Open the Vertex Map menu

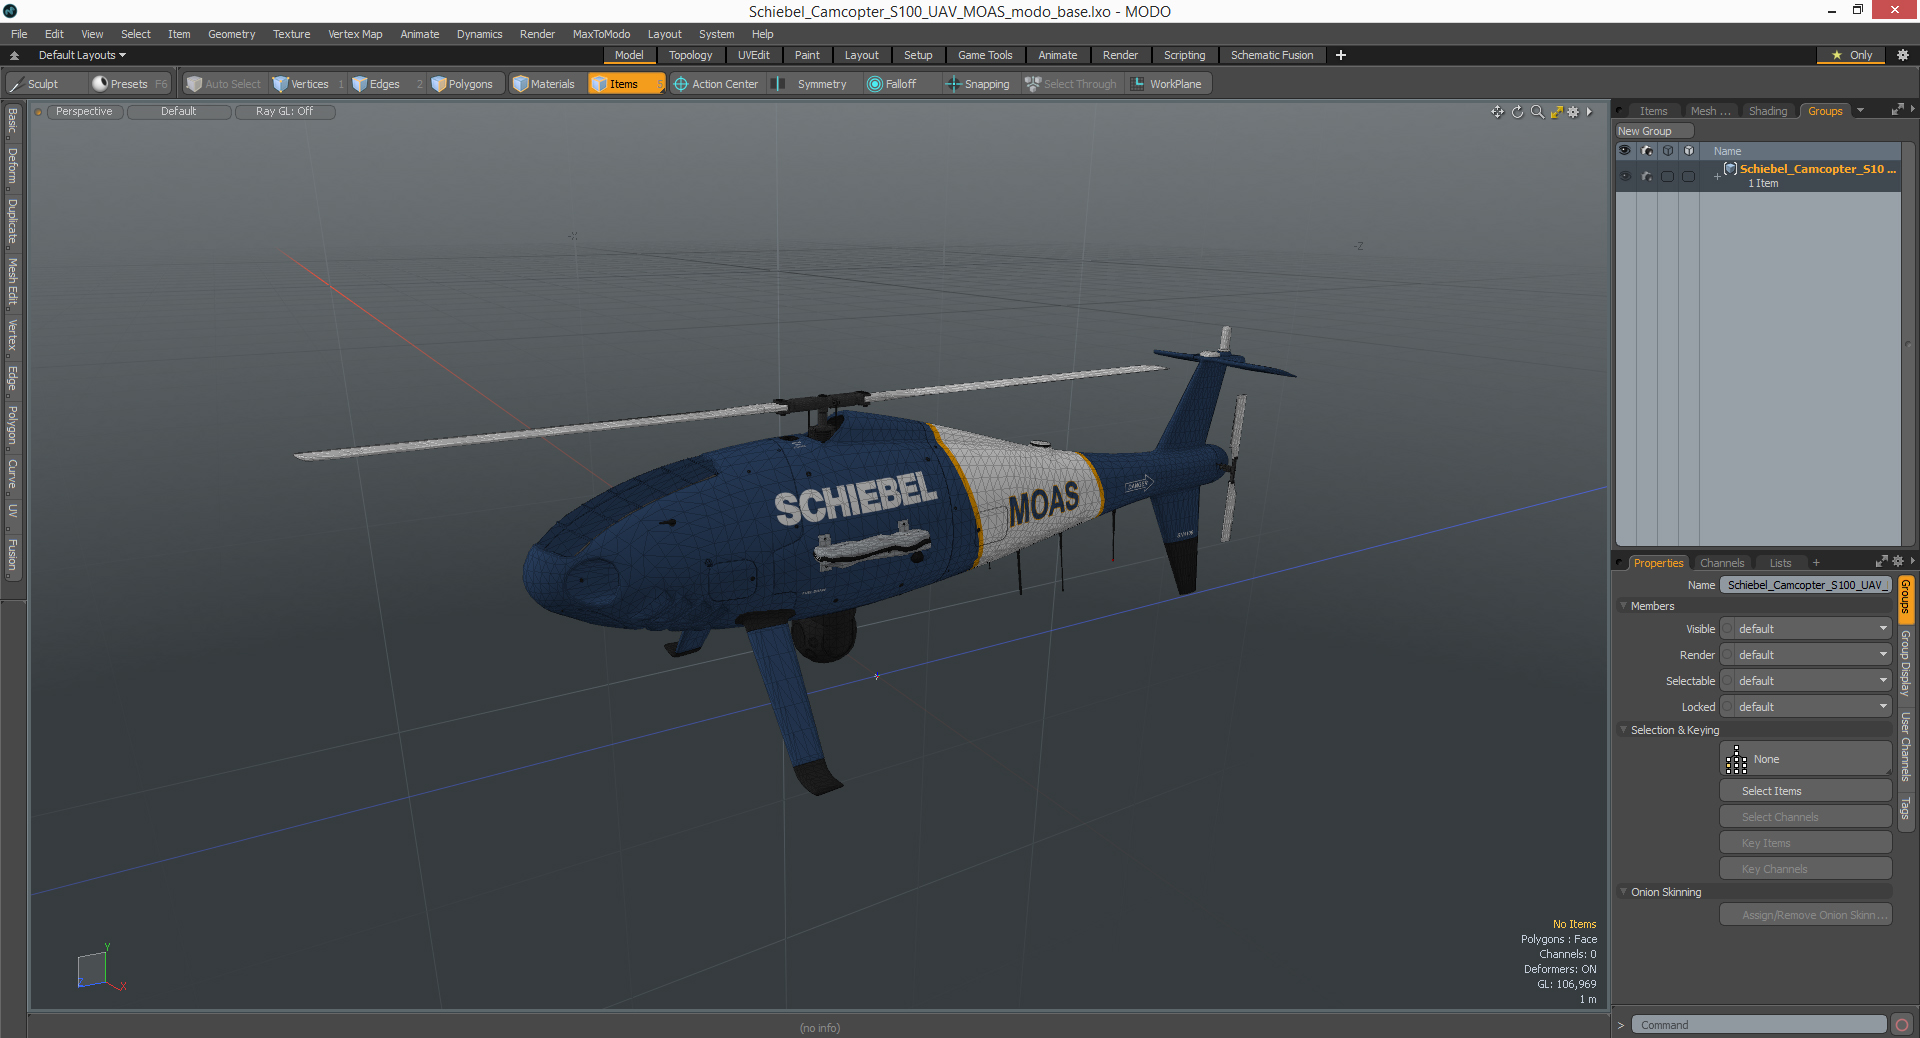pos(355,34)
